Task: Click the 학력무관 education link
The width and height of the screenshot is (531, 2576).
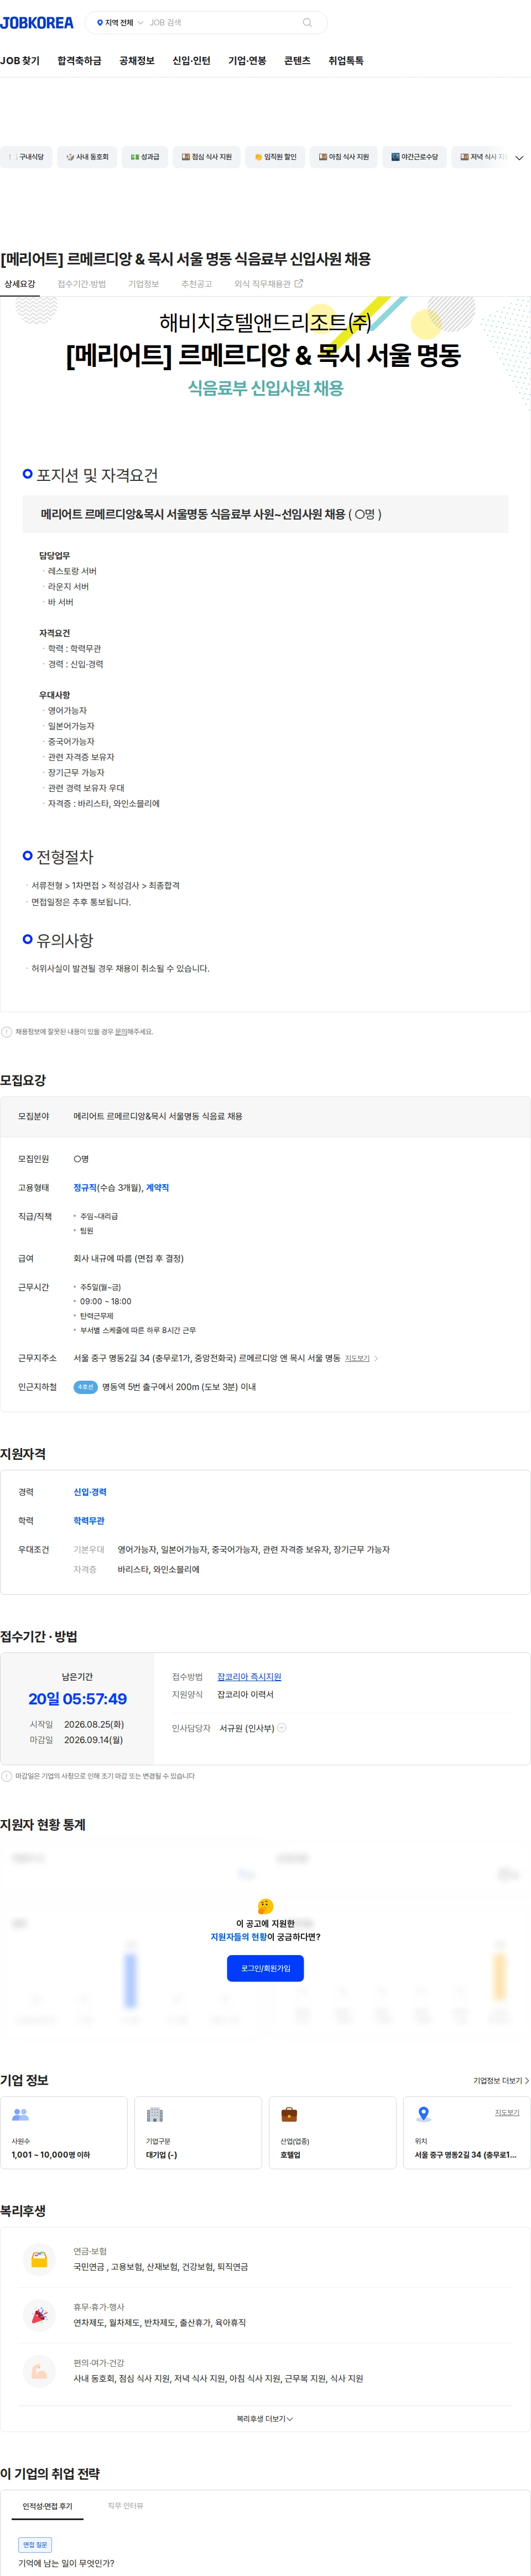Action: pyautogui.click(x=89, y=1521)
